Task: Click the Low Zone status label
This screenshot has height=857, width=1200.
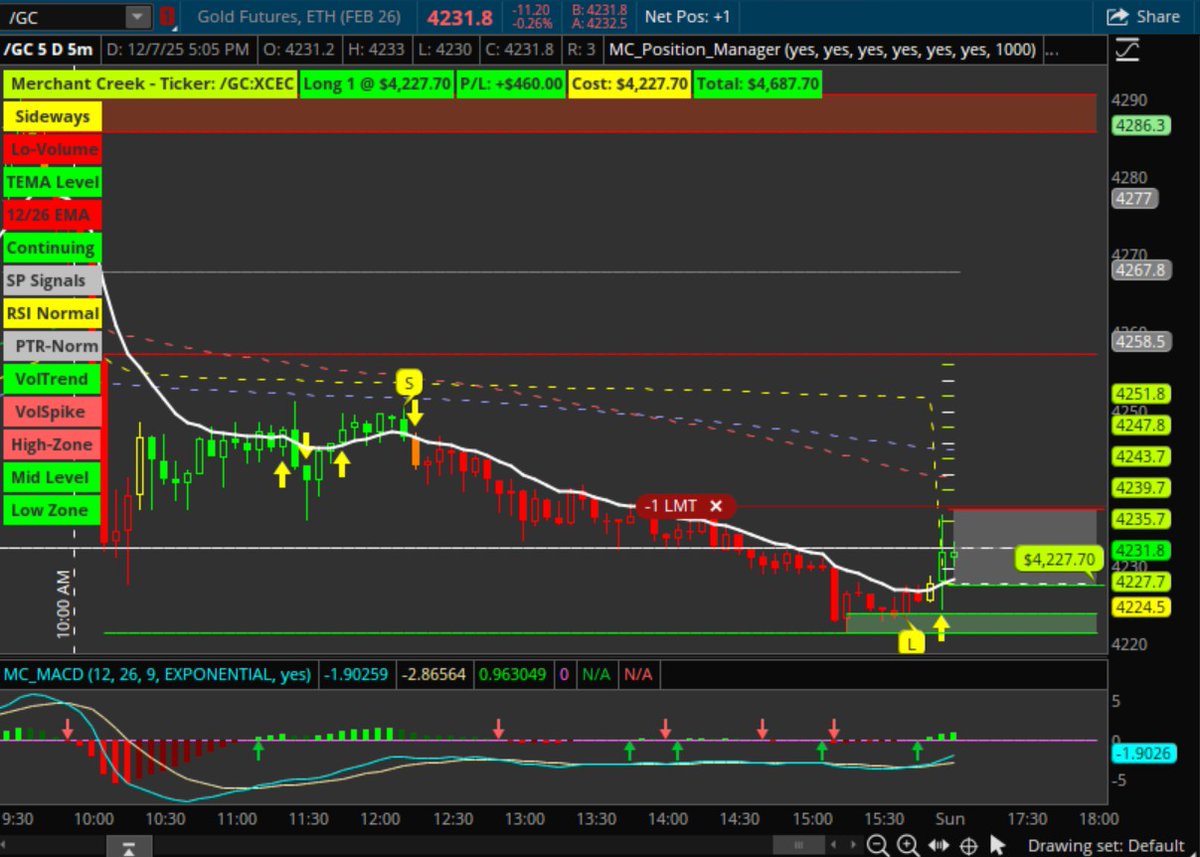Action: point(52,511)
